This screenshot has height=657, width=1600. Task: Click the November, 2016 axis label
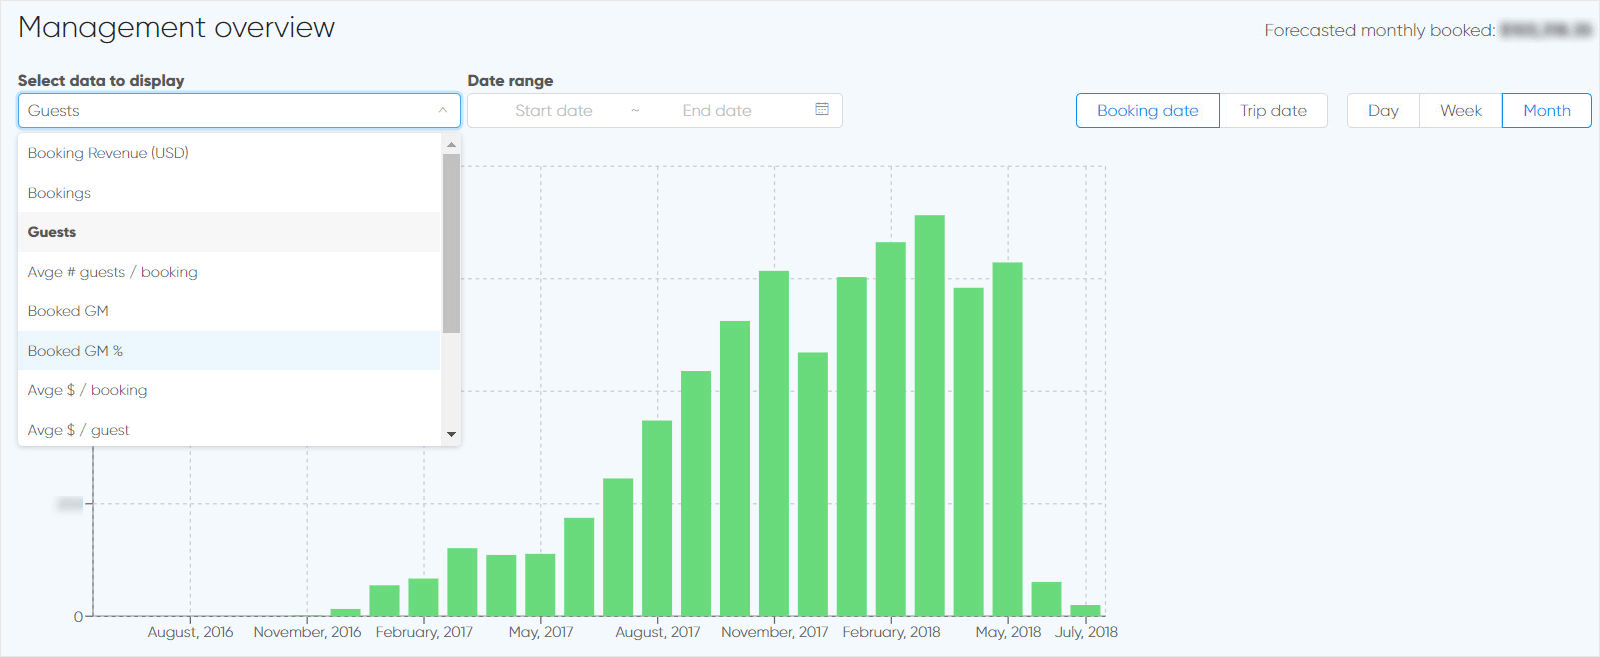tap(307, 632)
